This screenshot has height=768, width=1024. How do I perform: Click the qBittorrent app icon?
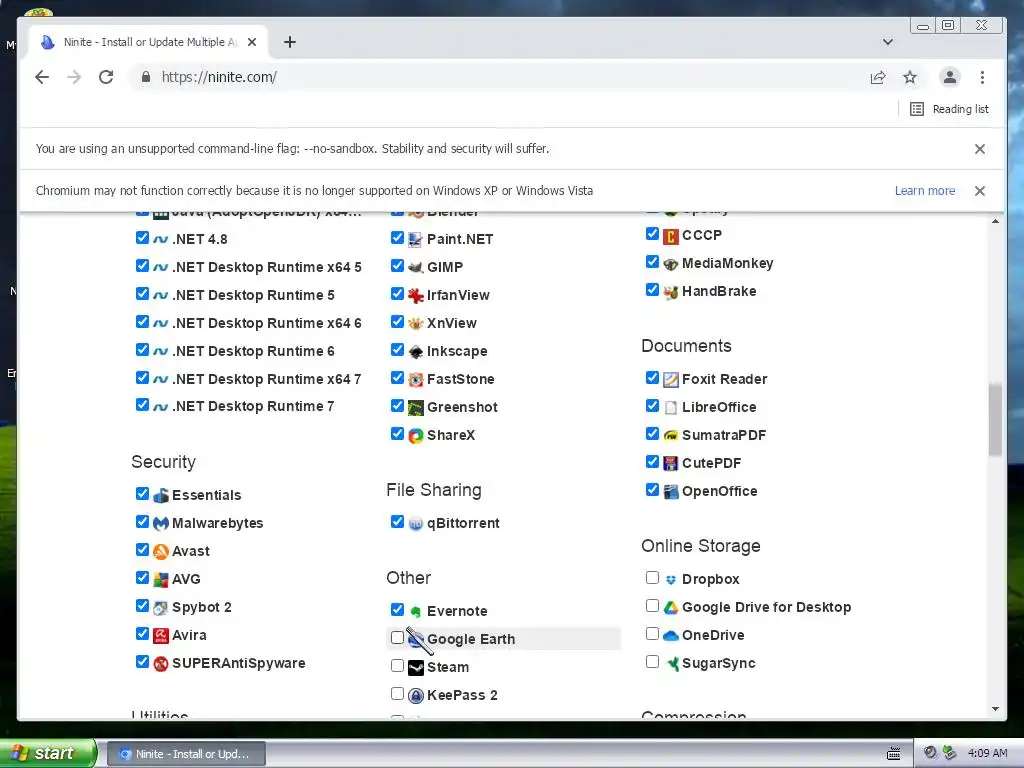click(415, 524)
